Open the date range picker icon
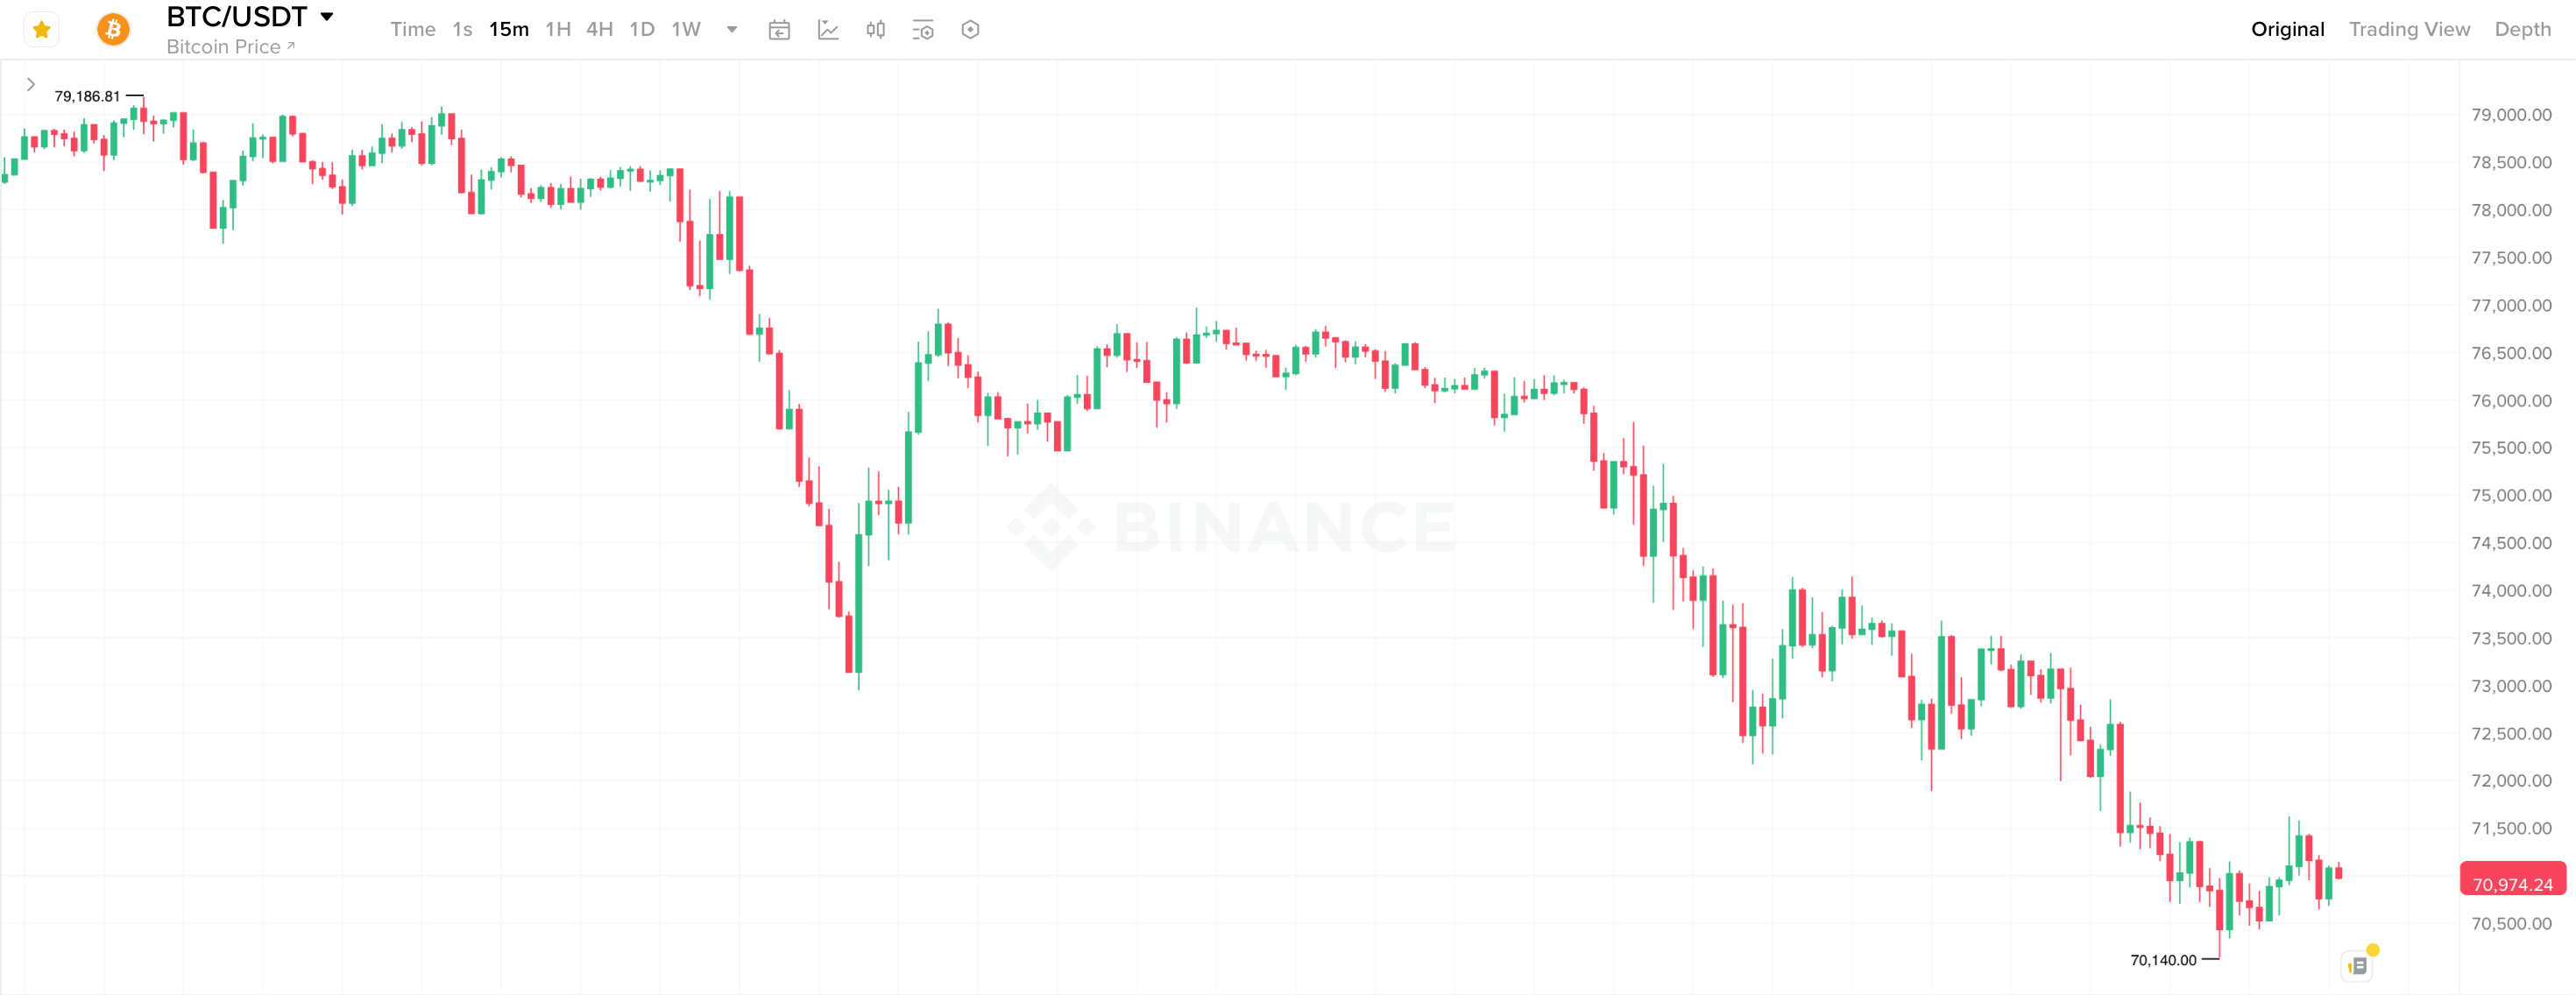The width and height of the screenshot is (2576, 995). pyautogui.click(x=780, y=30)
